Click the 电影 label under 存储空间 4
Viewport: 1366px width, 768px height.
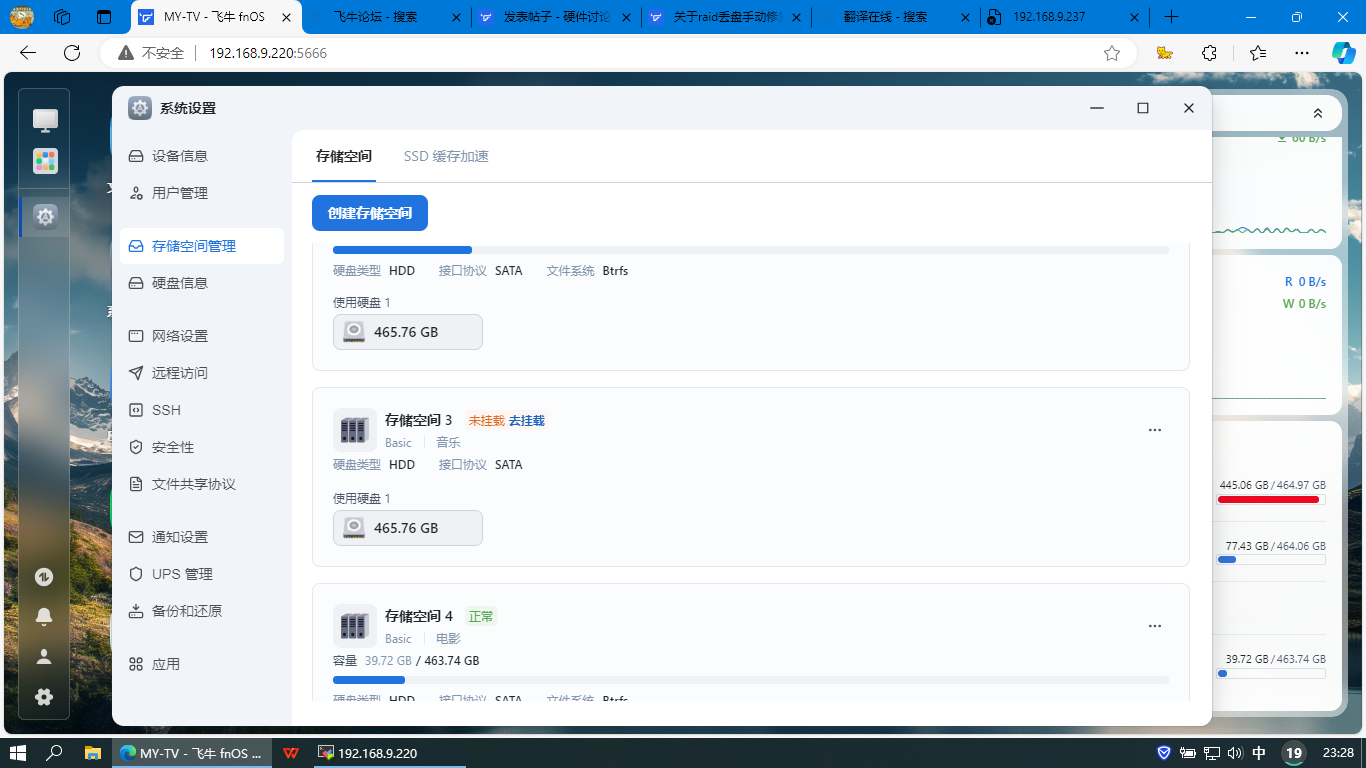(x=448, y=638)
